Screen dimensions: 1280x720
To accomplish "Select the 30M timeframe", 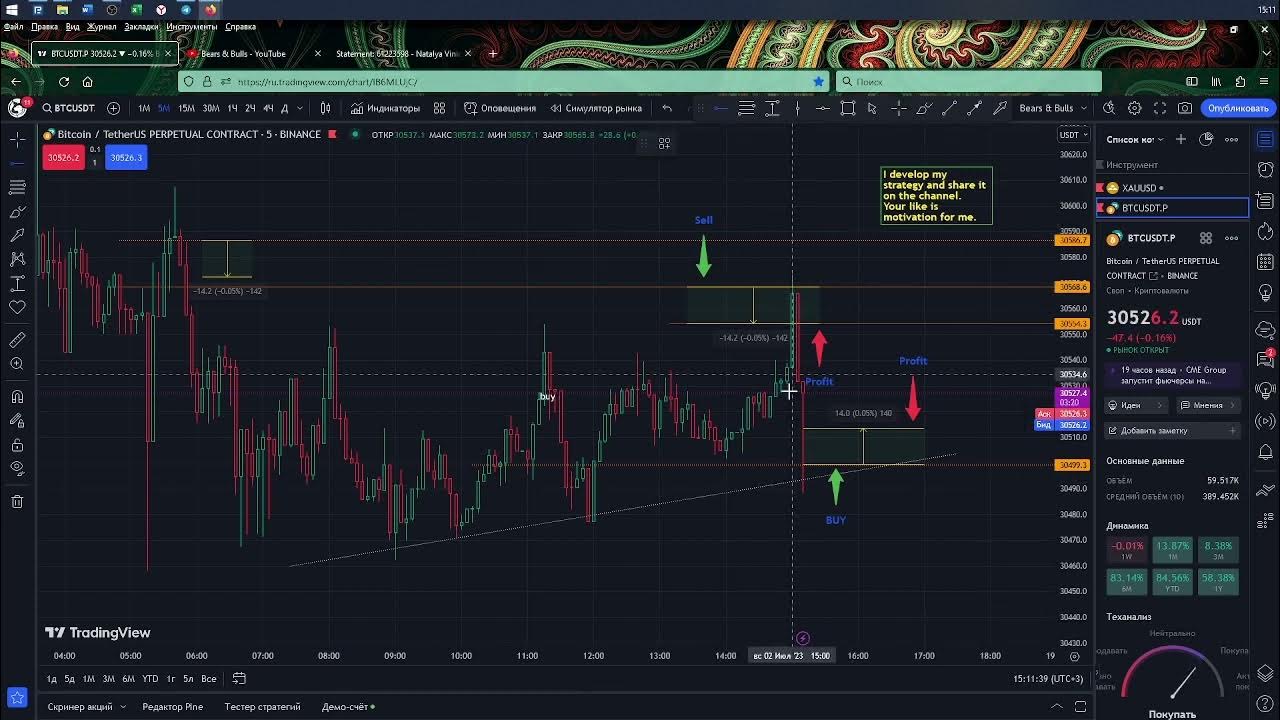I will 211,108.
